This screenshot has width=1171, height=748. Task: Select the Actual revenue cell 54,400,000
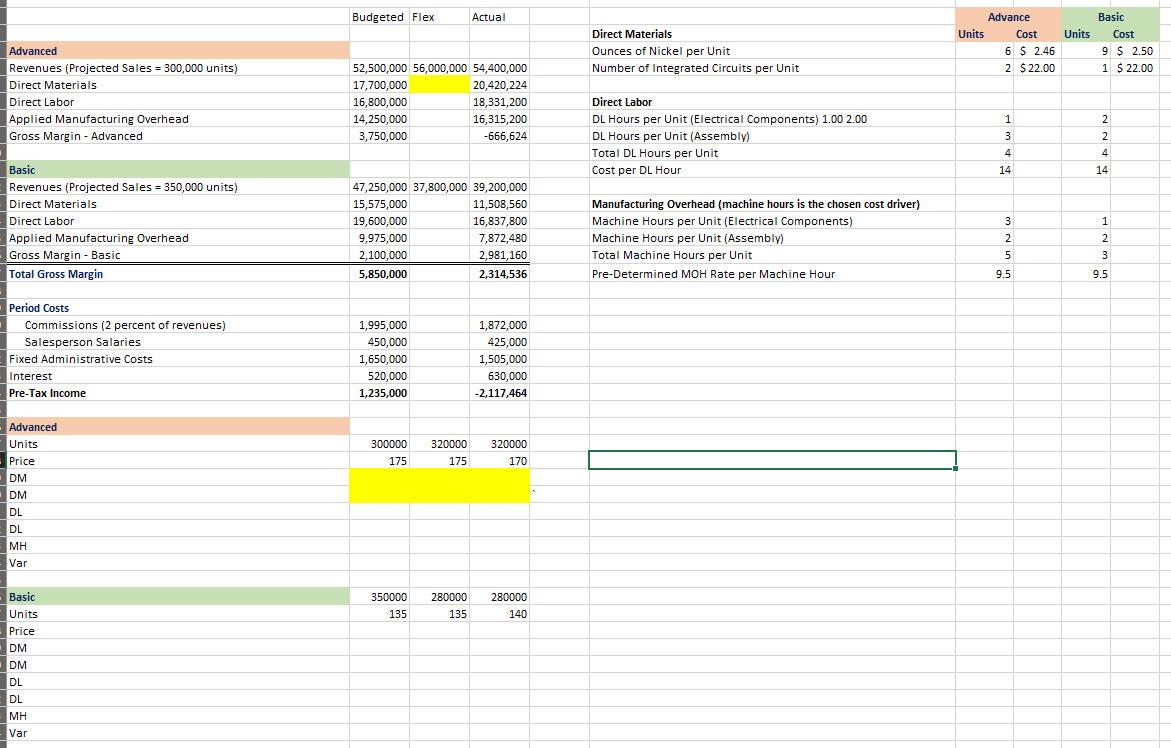[x=499, y=67]
